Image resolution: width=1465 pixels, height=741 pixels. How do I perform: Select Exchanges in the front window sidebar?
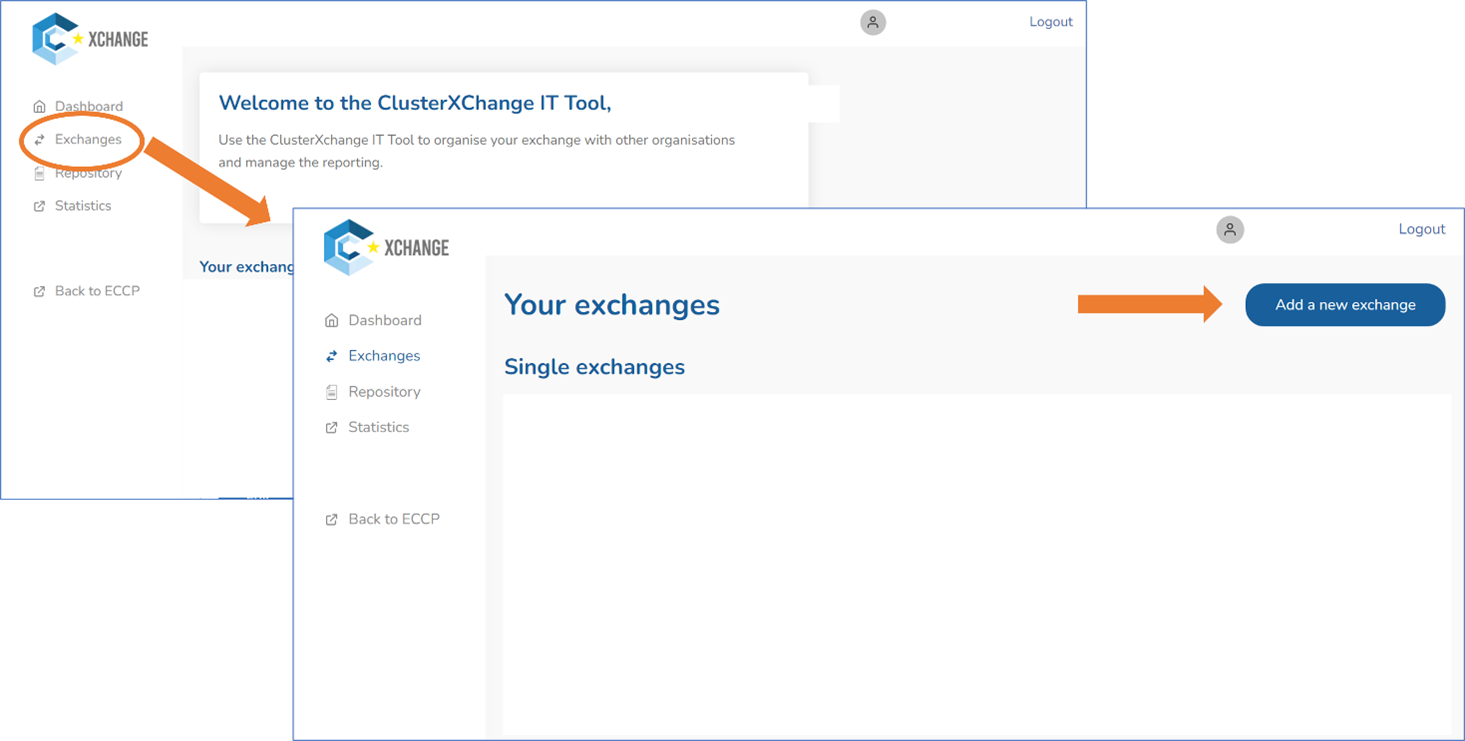coord(384,356)
